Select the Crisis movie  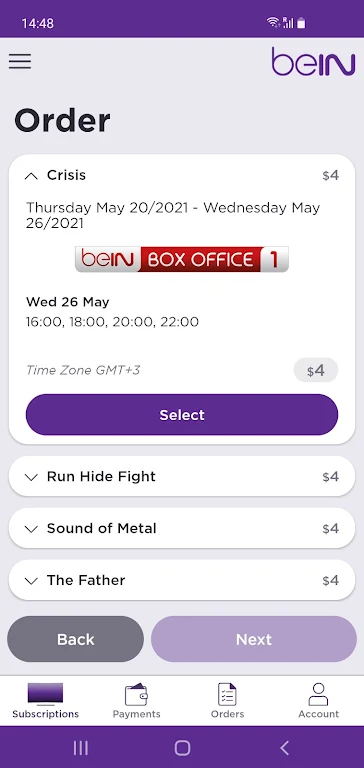(x=182, y=415)
